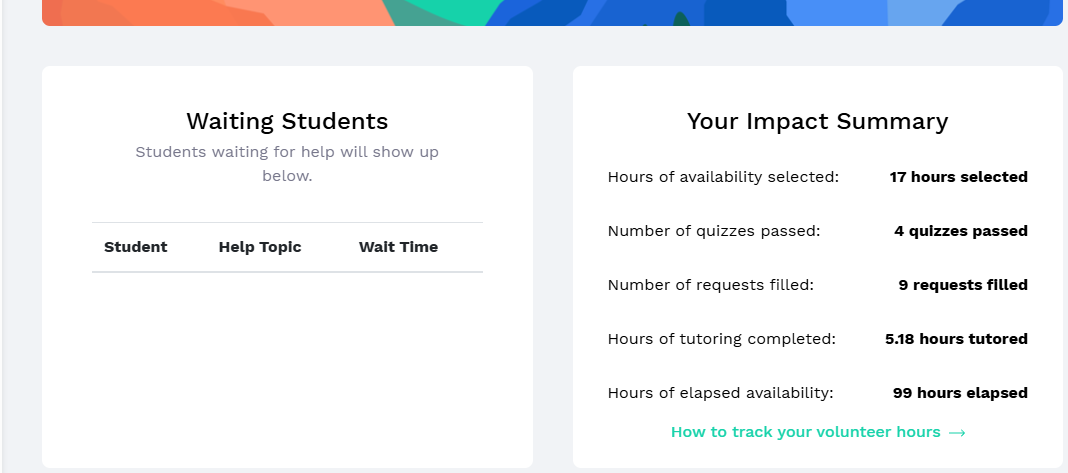Click the Waiting Students heading
Image resolution: width=1068 pixels, height=473 pixels.
pyautogui.click(x=287, y=122)
